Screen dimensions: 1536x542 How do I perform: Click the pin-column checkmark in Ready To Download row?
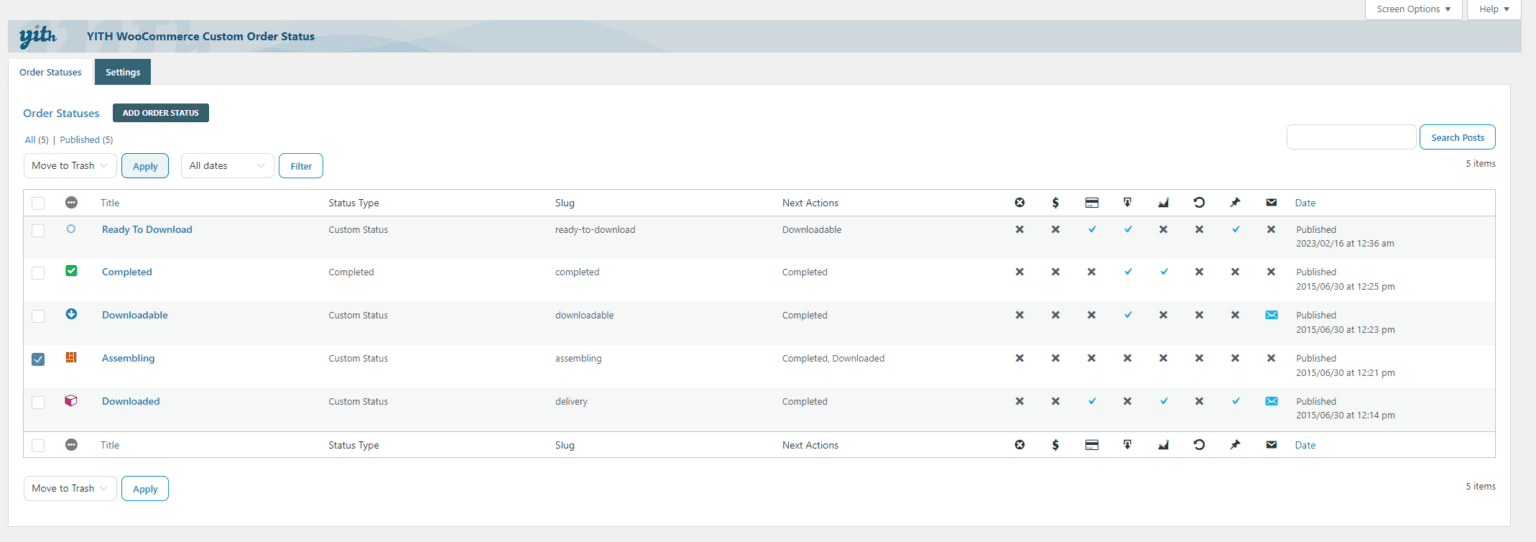(x=1235, y=229)
